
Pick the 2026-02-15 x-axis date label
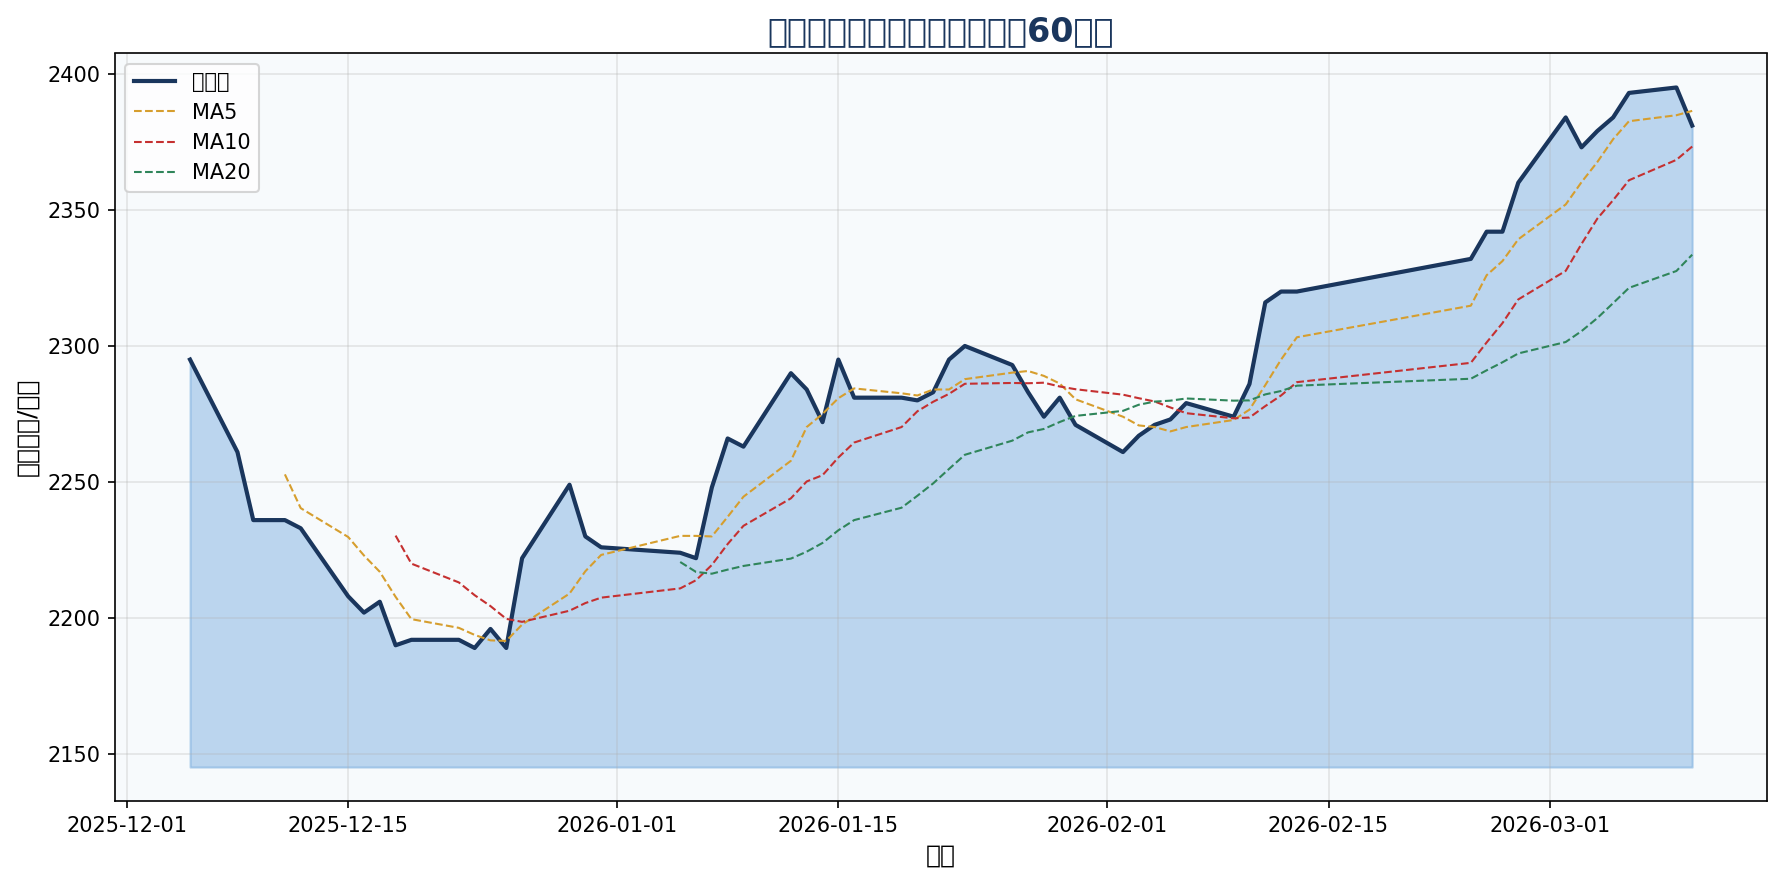1328,825
